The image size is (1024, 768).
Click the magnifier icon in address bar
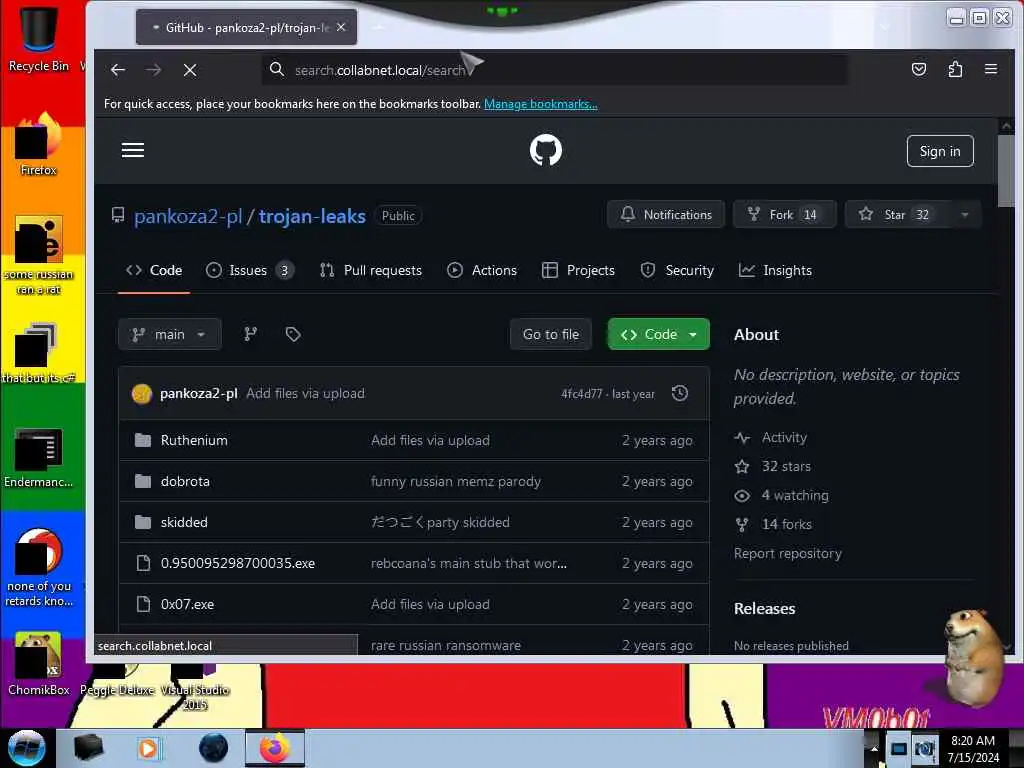pyautogui.click(x=277, y=69)
